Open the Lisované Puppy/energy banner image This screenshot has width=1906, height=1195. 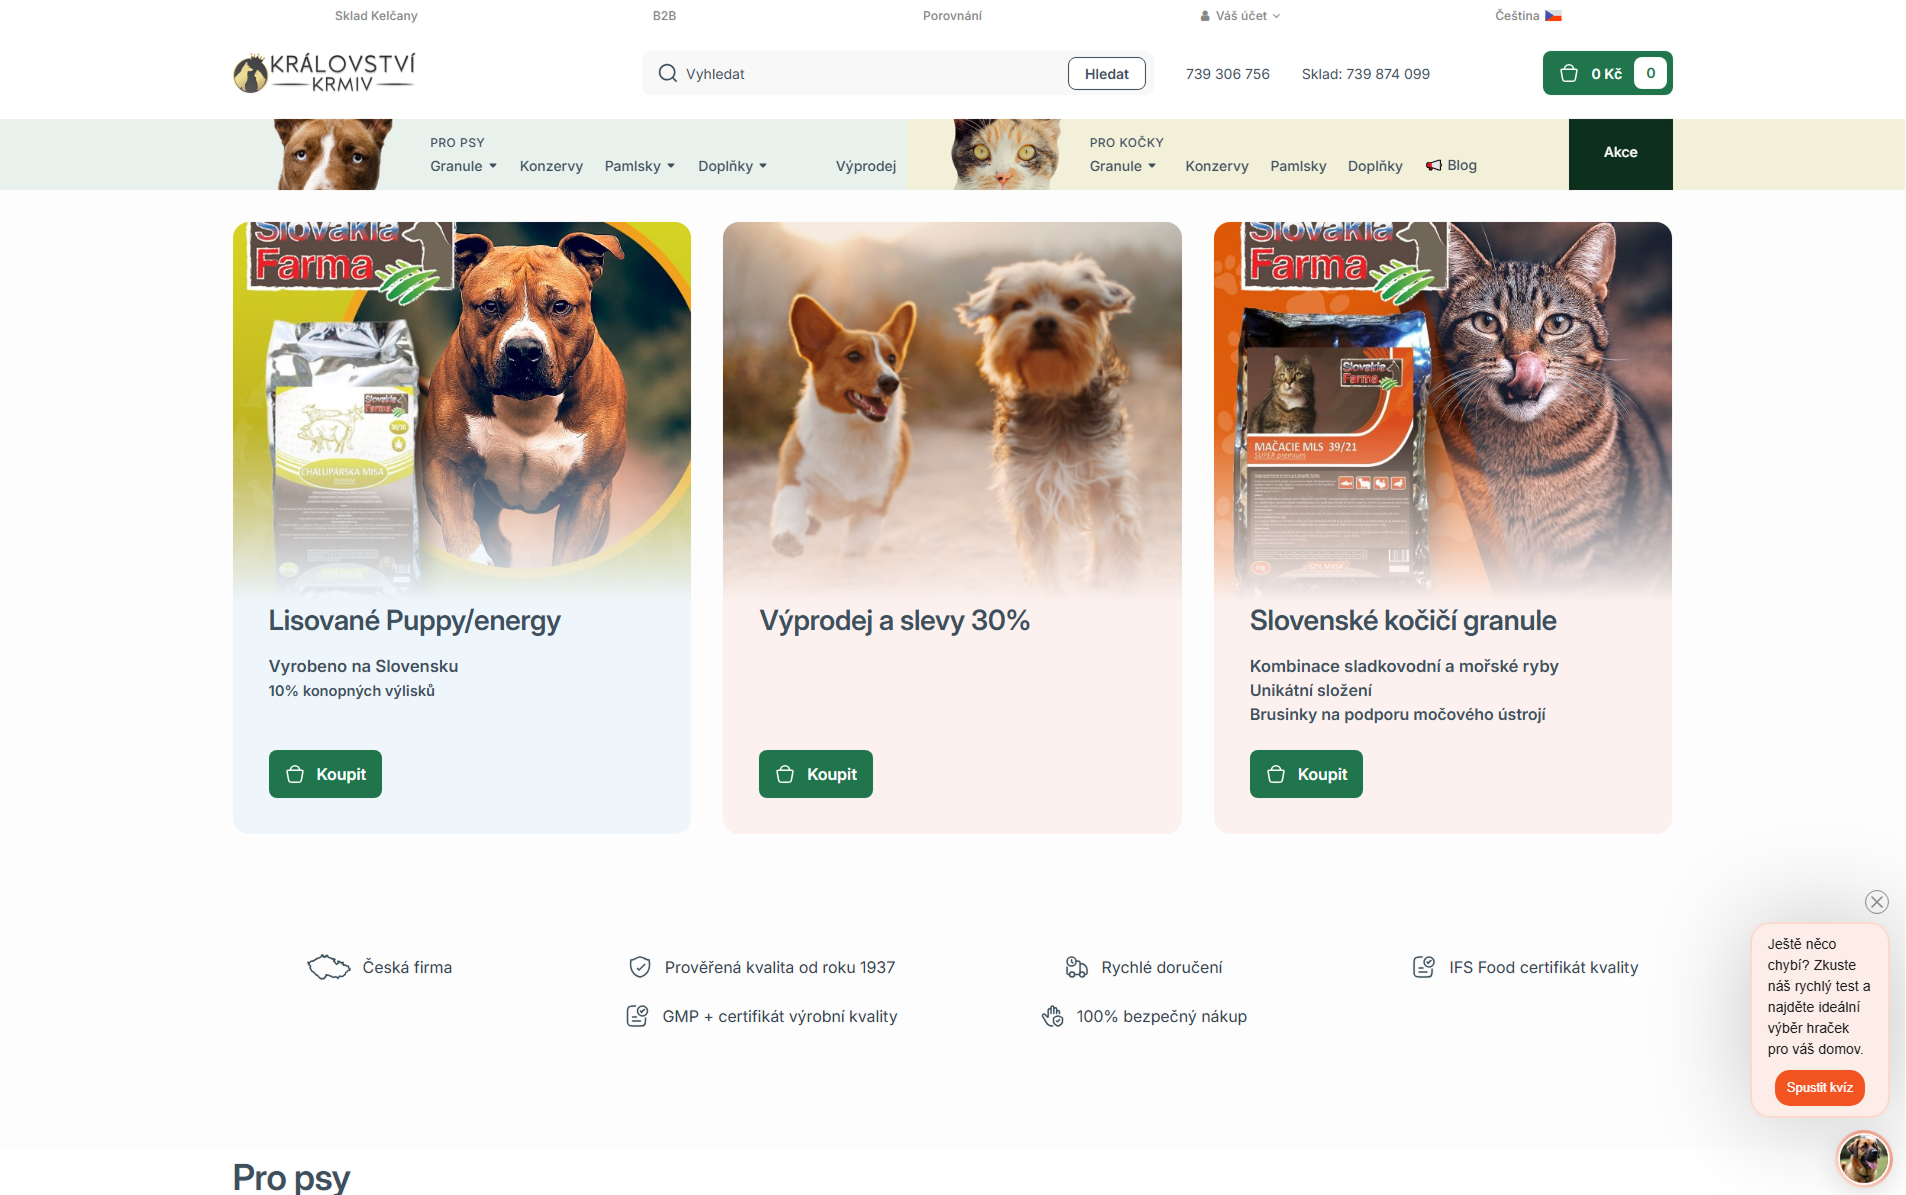coord(461,410)
